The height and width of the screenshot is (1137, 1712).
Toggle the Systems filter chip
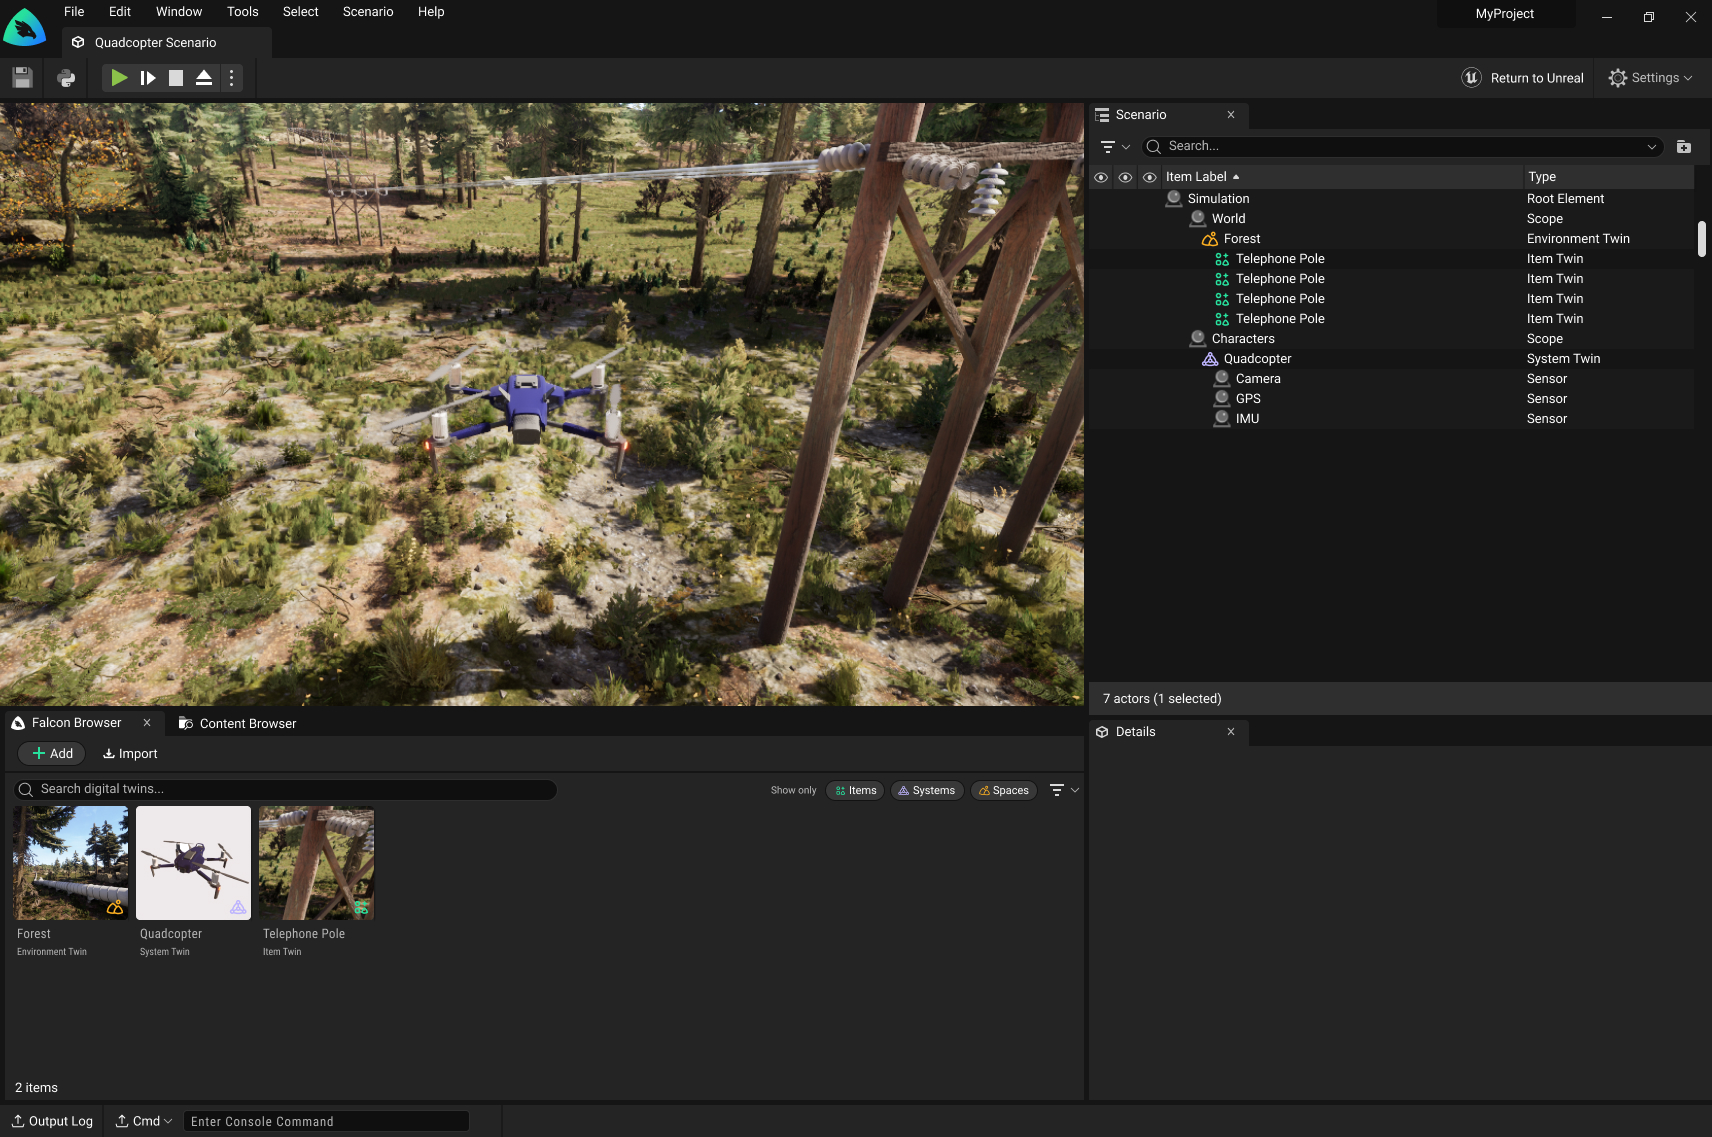click(926, 790)
